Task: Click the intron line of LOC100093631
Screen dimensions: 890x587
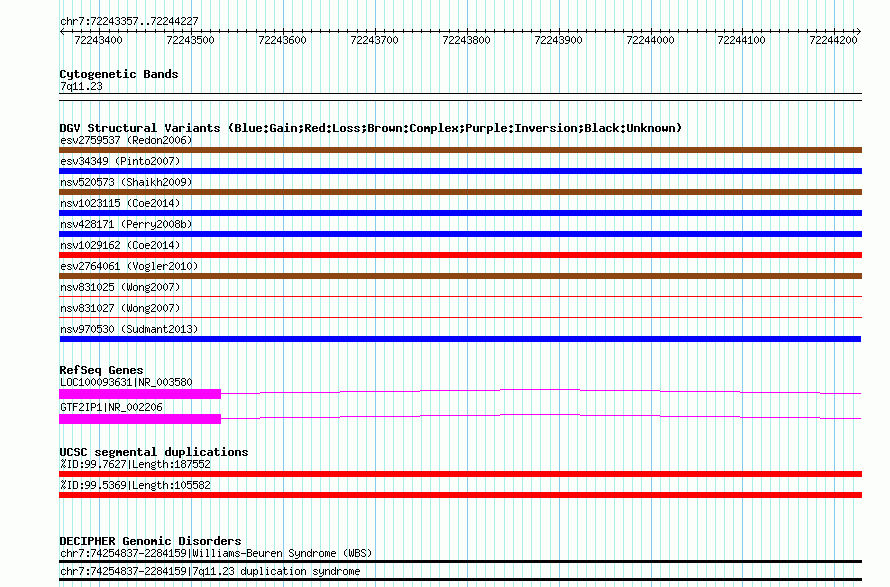Action: pyautogui.click(x=541, y=391)
